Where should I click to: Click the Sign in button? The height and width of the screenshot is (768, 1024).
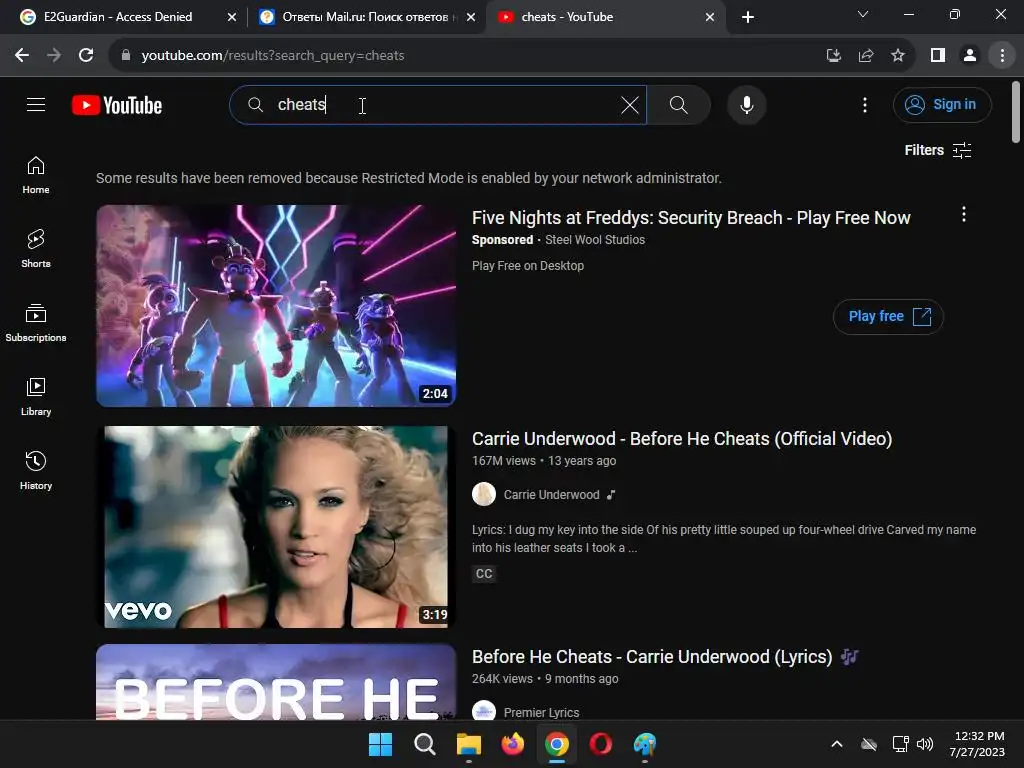[x=942, y=104]
